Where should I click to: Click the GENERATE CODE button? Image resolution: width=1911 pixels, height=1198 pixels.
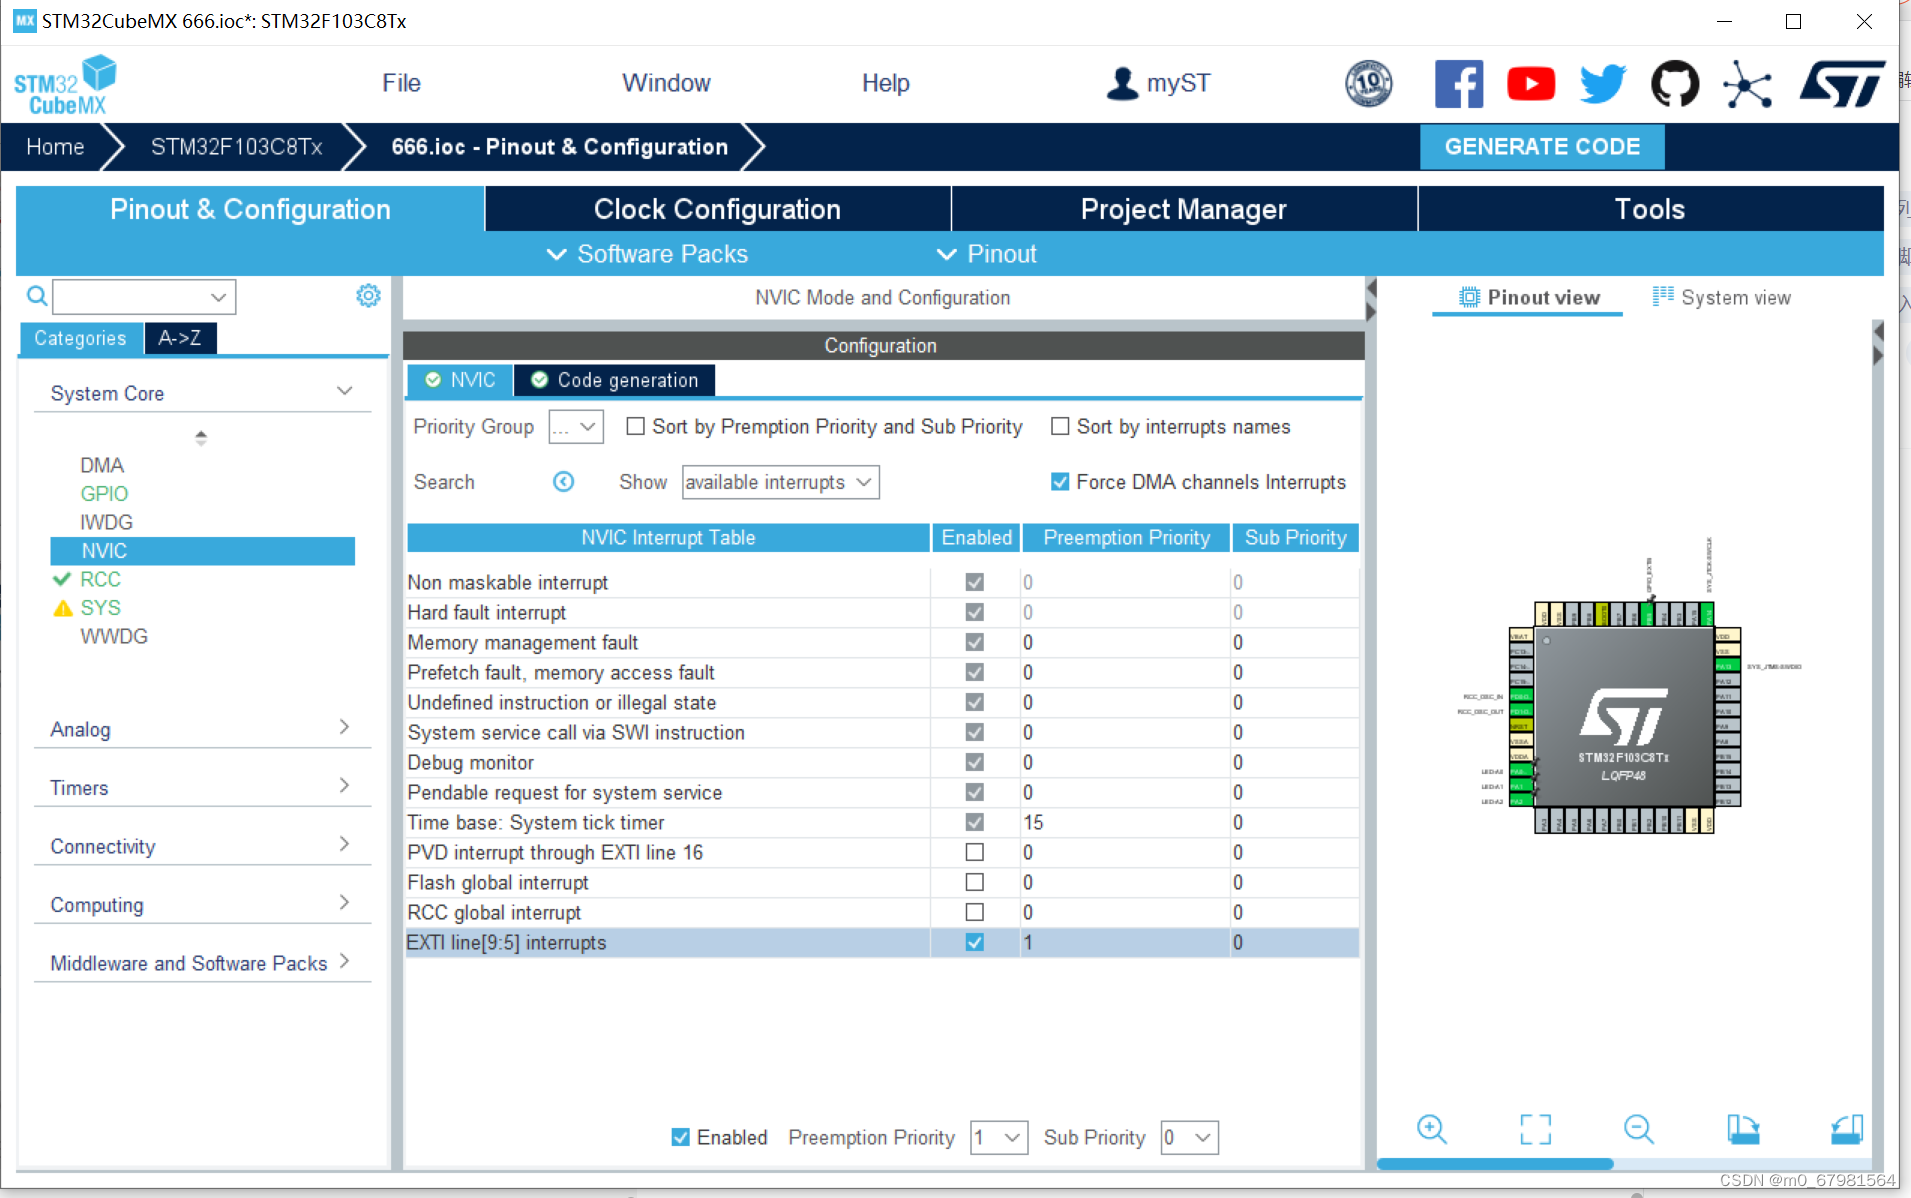coord(1542,147)
